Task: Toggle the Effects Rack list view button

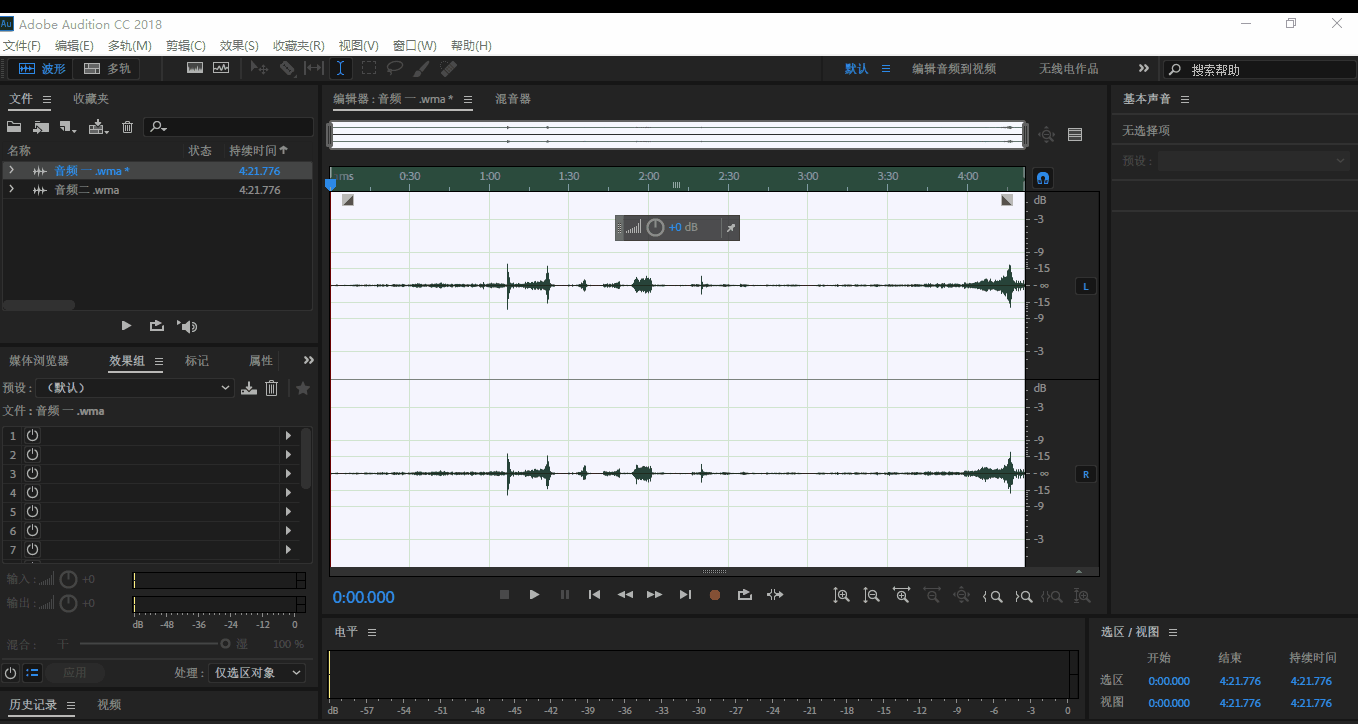Action: [32, 673]
